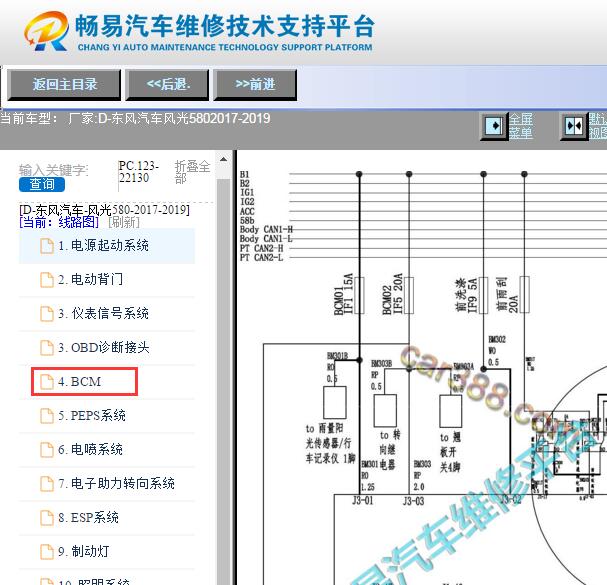607x585 pixels.
Task: Click the PT CAN2-L bus label
Action: tap(261, 257)
